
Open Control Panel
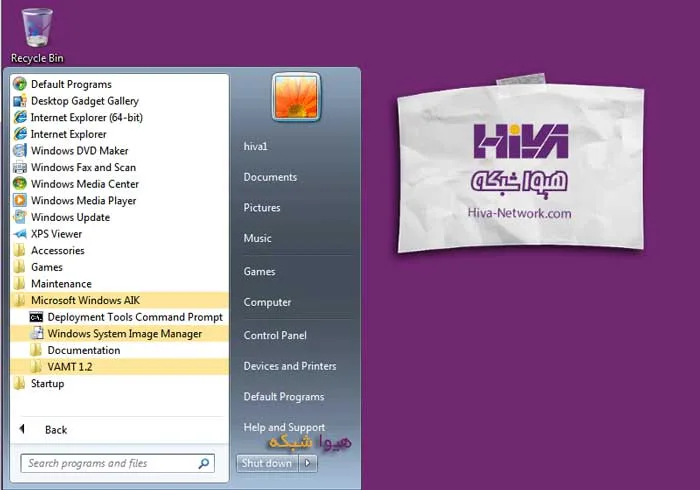point(275,335)
